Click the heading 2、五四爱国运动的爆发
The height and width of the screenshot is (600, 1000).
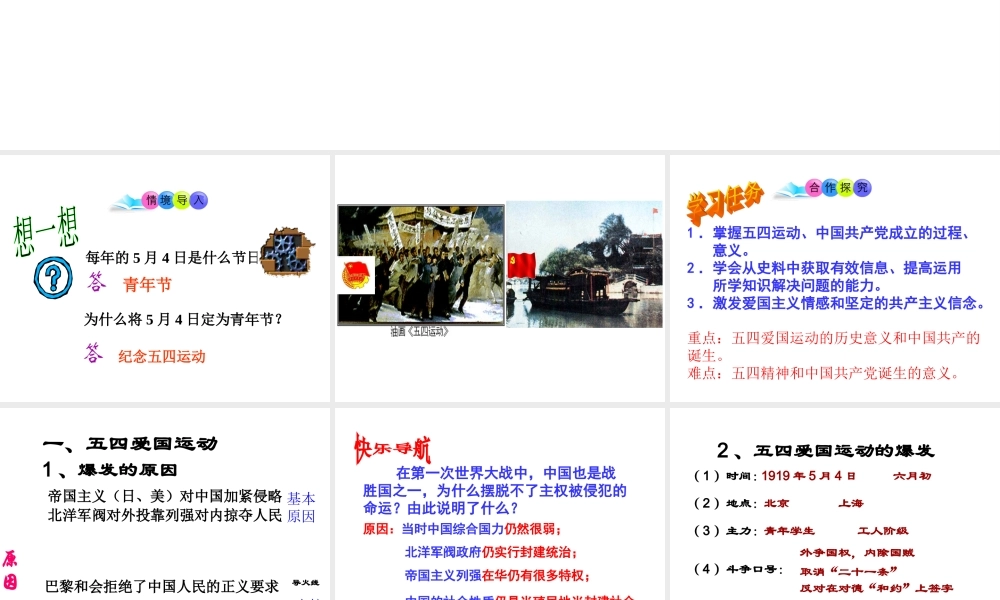click(825, 451)
